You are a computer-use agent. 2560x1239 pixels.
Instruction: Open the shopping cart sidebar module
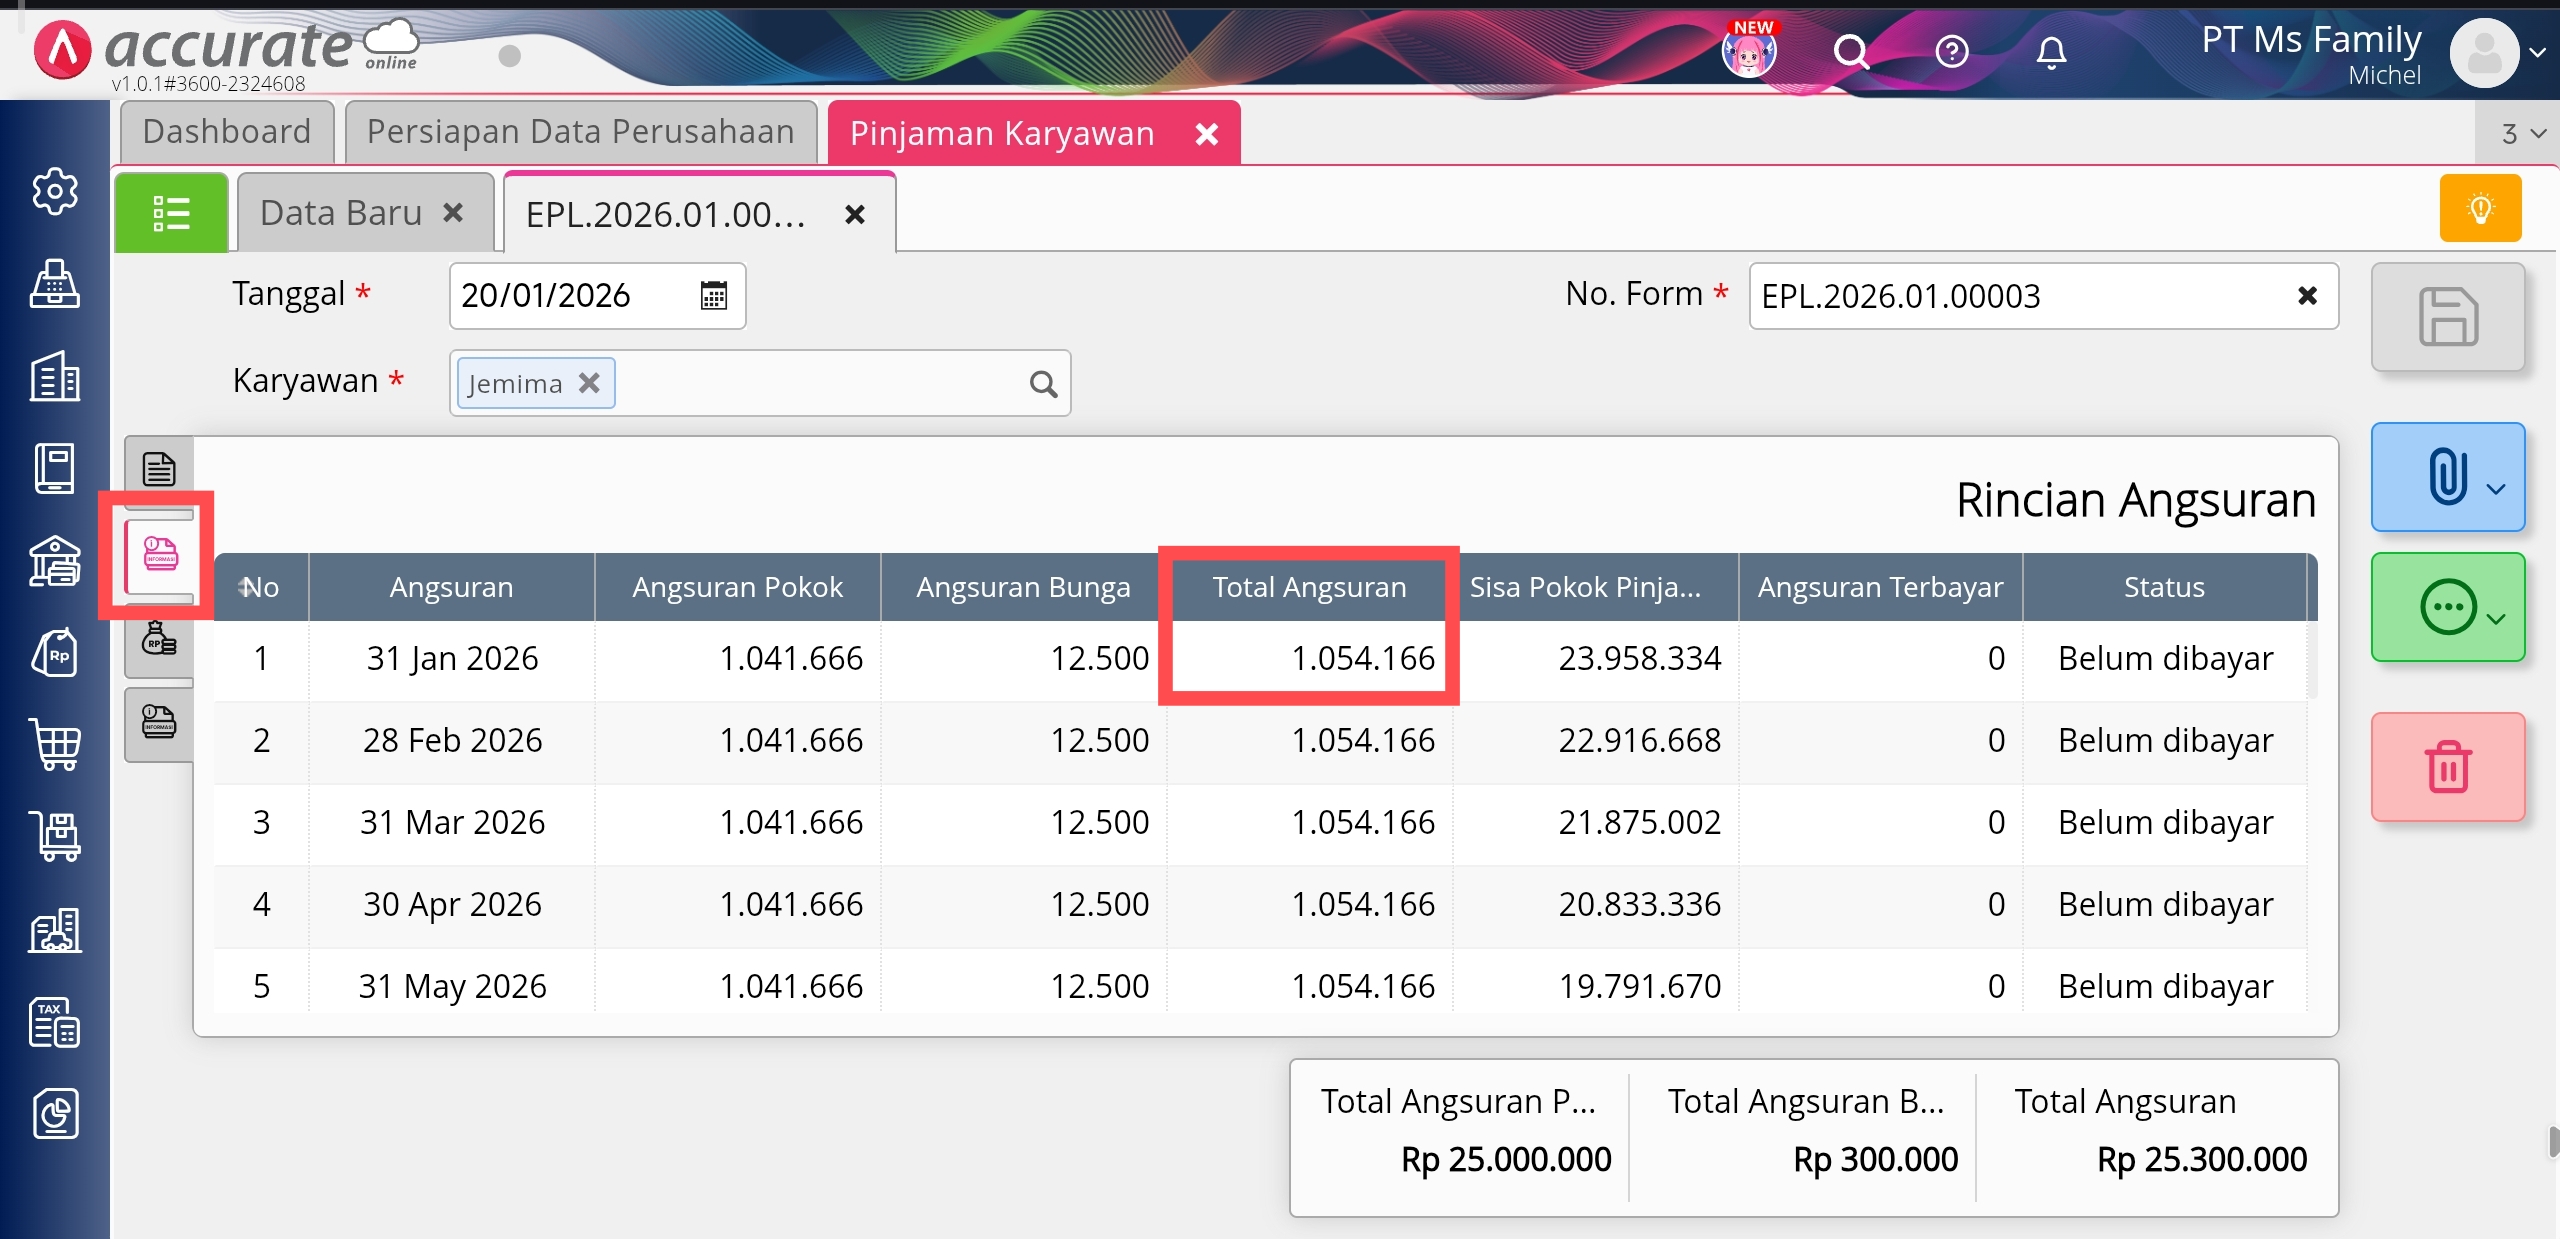pyautogui.click(x=56, y=744)
